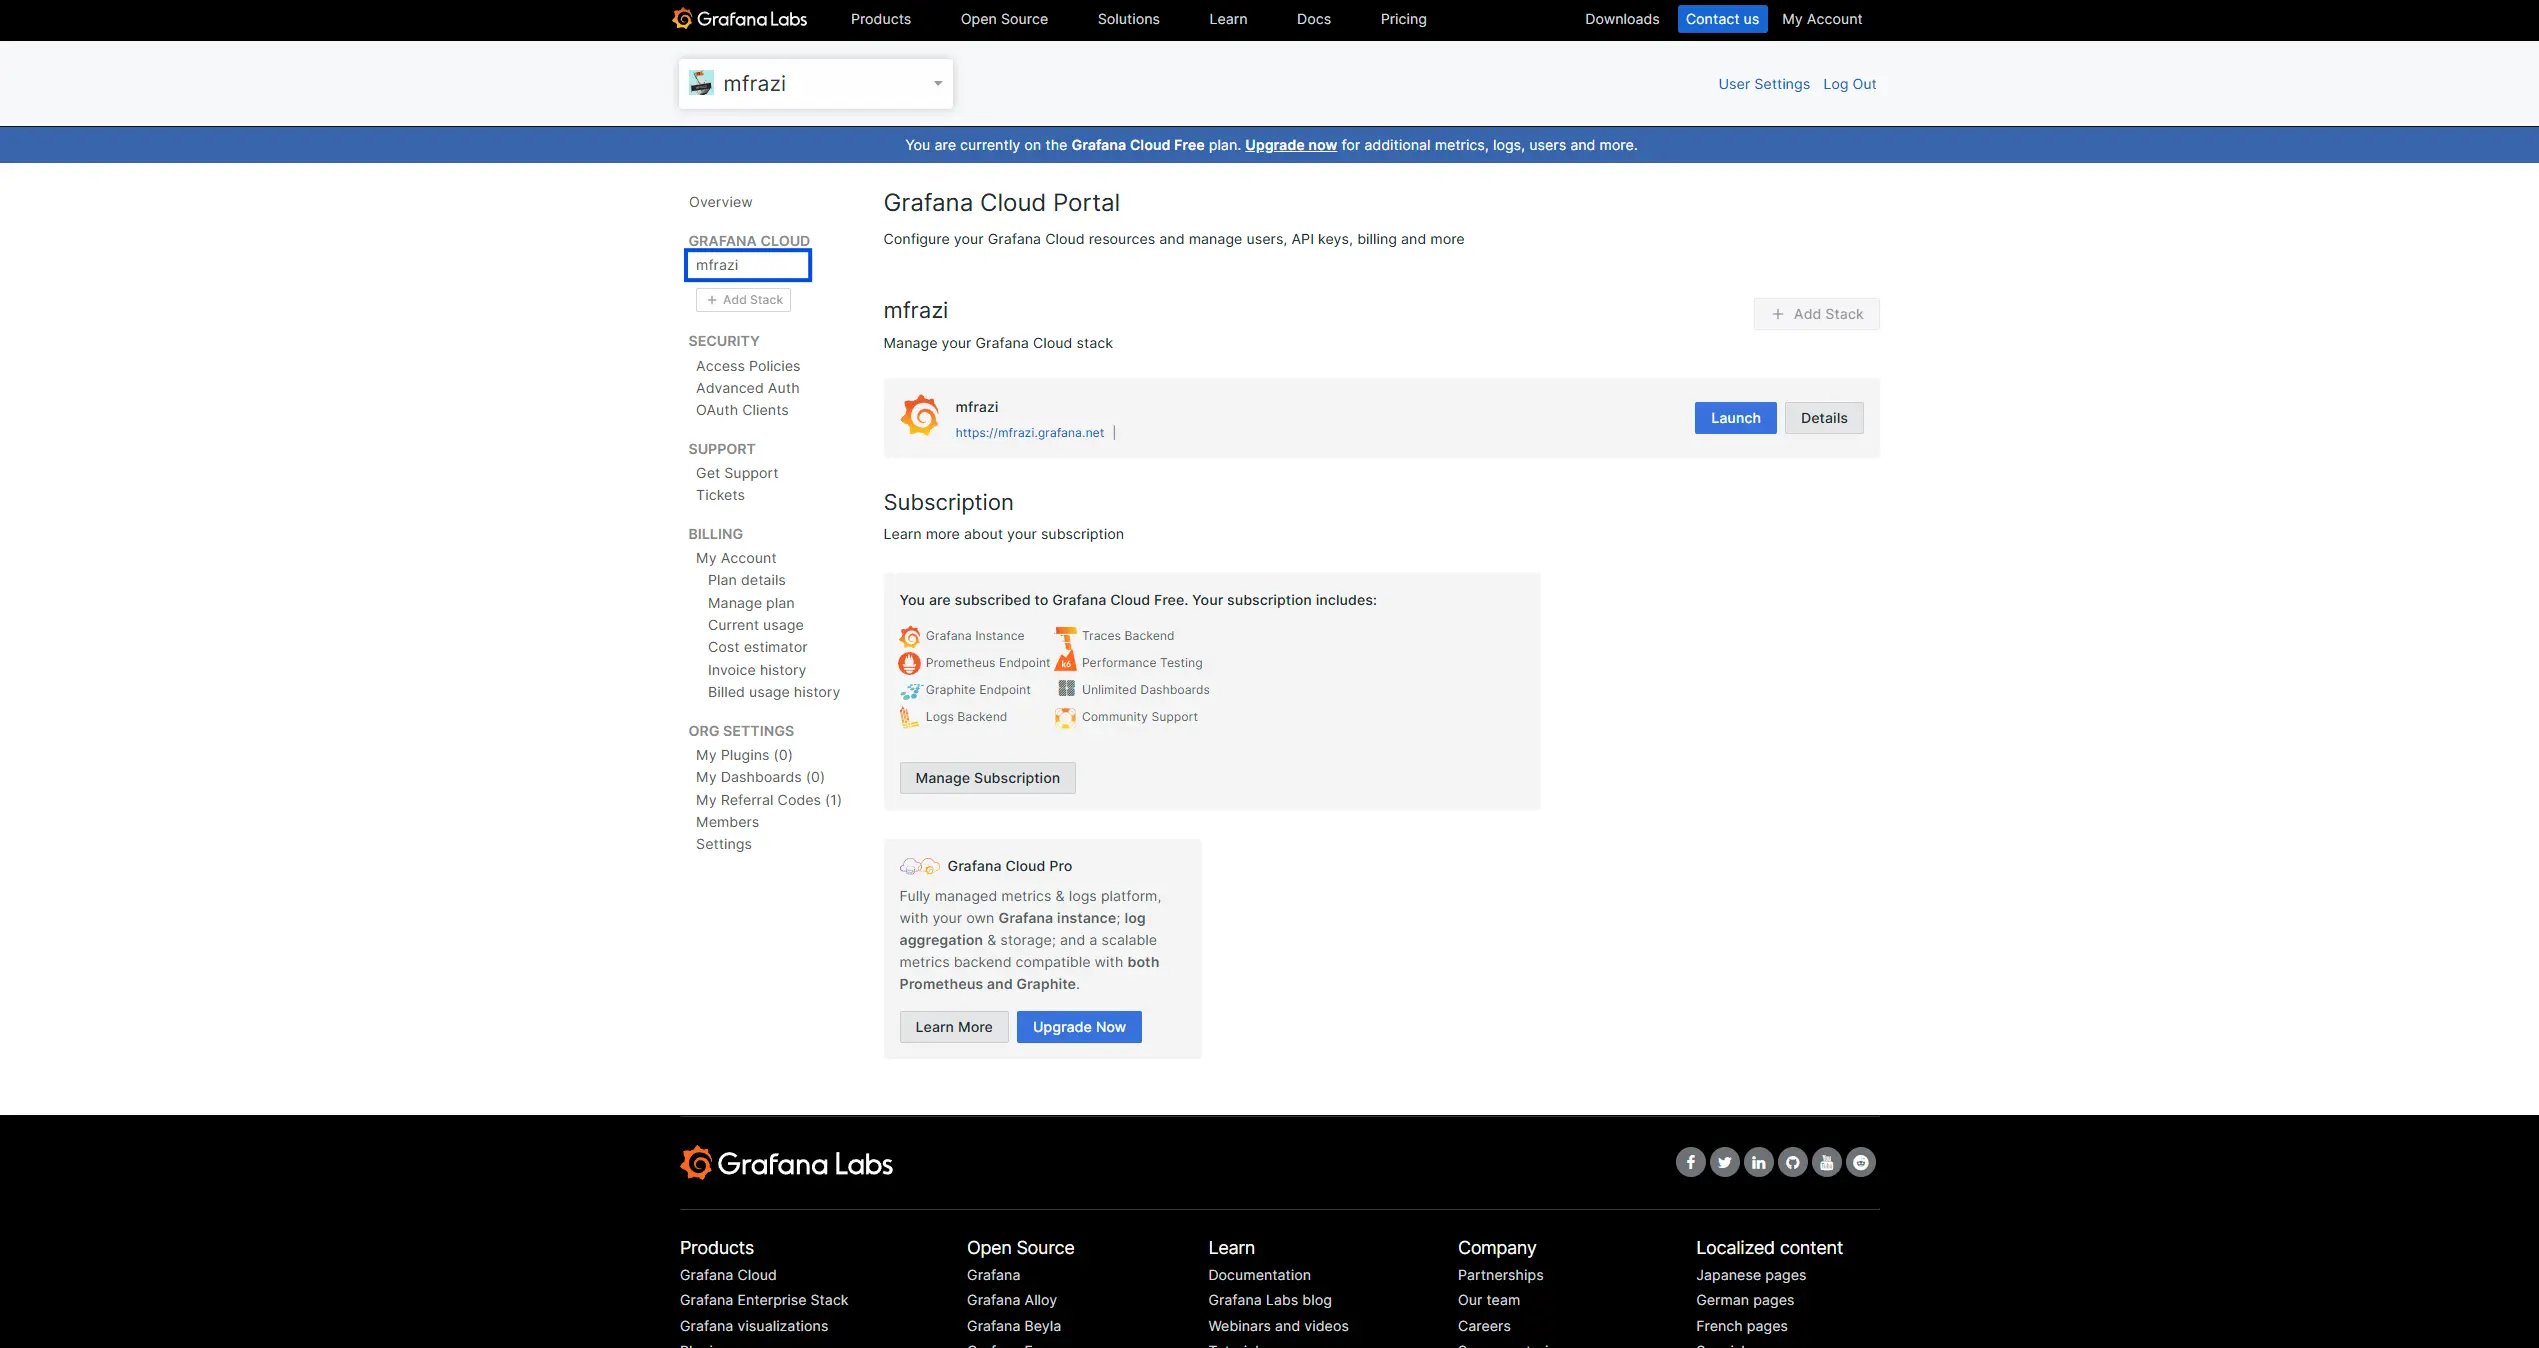The width and height of the screenshot is (2539, 1348).
Task: Click the Prometheus Endpoint icon
Action: pyautogui.click(x=909, y=663)
